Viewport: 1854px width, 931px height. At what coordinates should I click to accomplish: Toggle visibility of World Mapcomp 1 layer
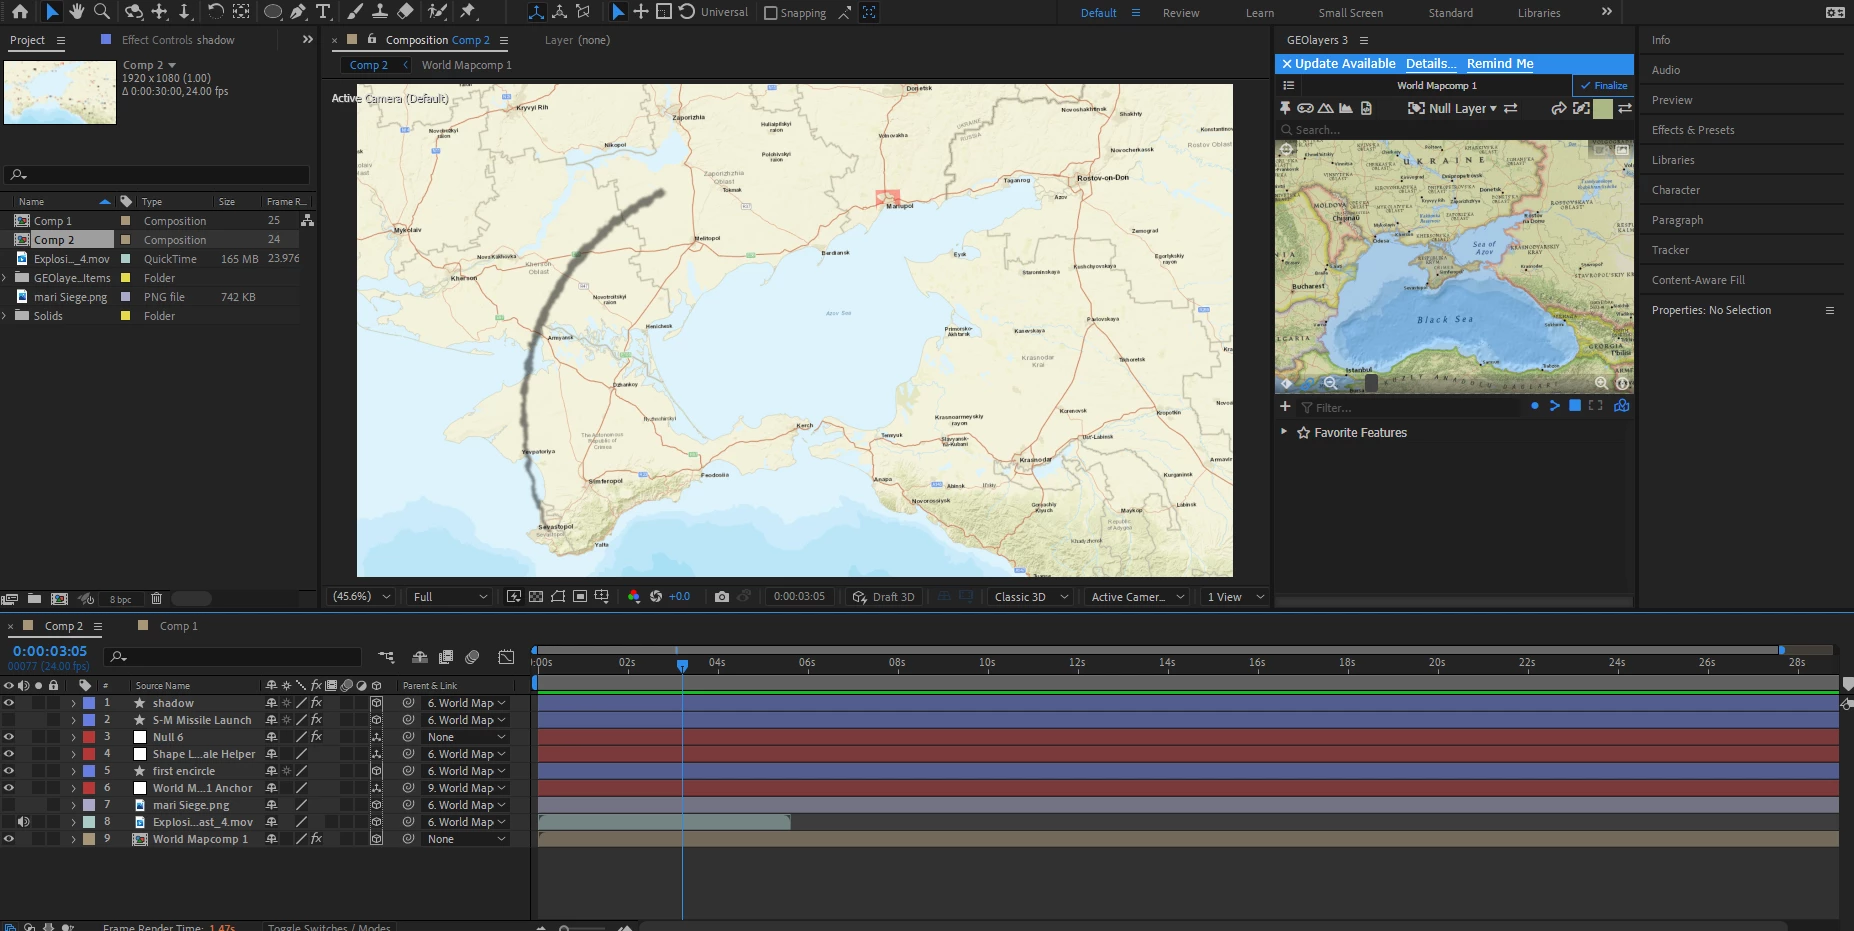click(x=9, y=839)
